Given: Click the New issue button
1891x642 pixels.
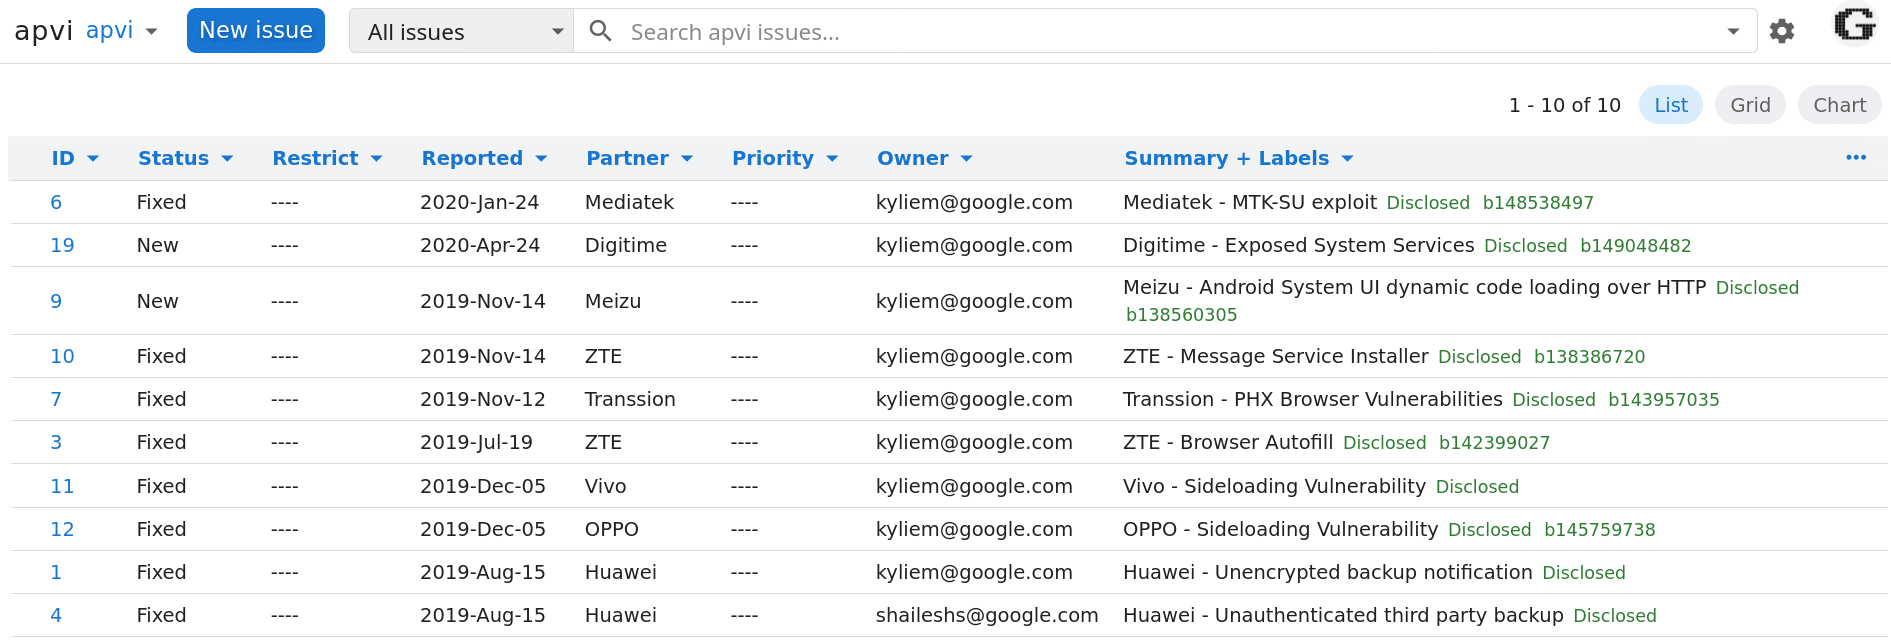Looking at the screenshot, I should pyautogui.click(x=256, y=31).
